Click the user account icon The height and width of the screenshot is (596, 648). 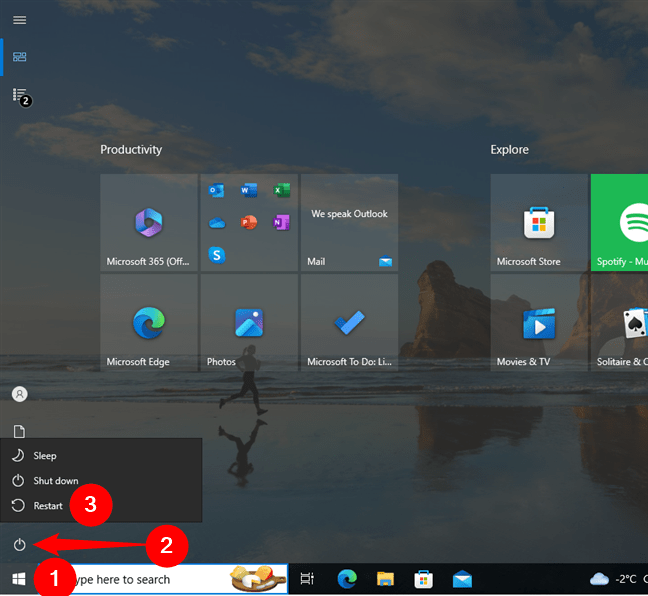tap(19, 394)
